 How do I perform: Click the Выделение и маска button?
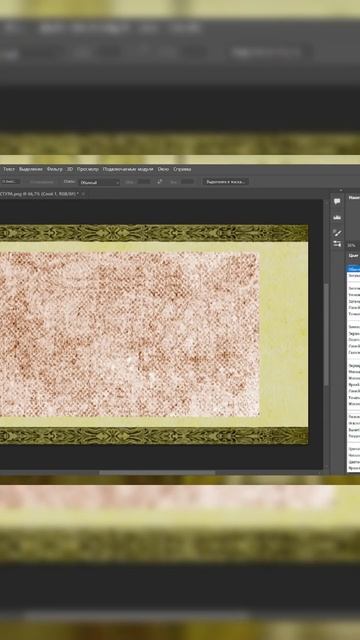point(225,182)
